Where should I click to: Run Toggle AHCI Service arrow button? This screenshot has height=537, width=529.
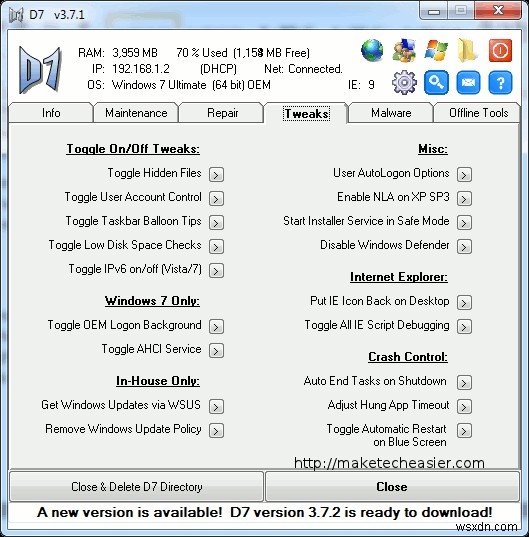[216, 350]
